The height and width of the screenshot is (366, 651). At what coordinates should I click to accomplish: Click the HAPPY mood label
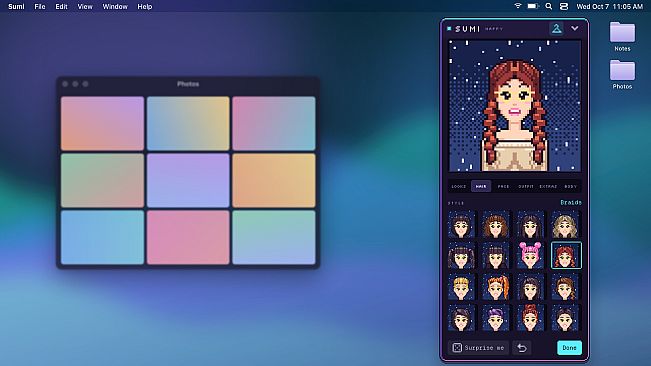[494, 29]
